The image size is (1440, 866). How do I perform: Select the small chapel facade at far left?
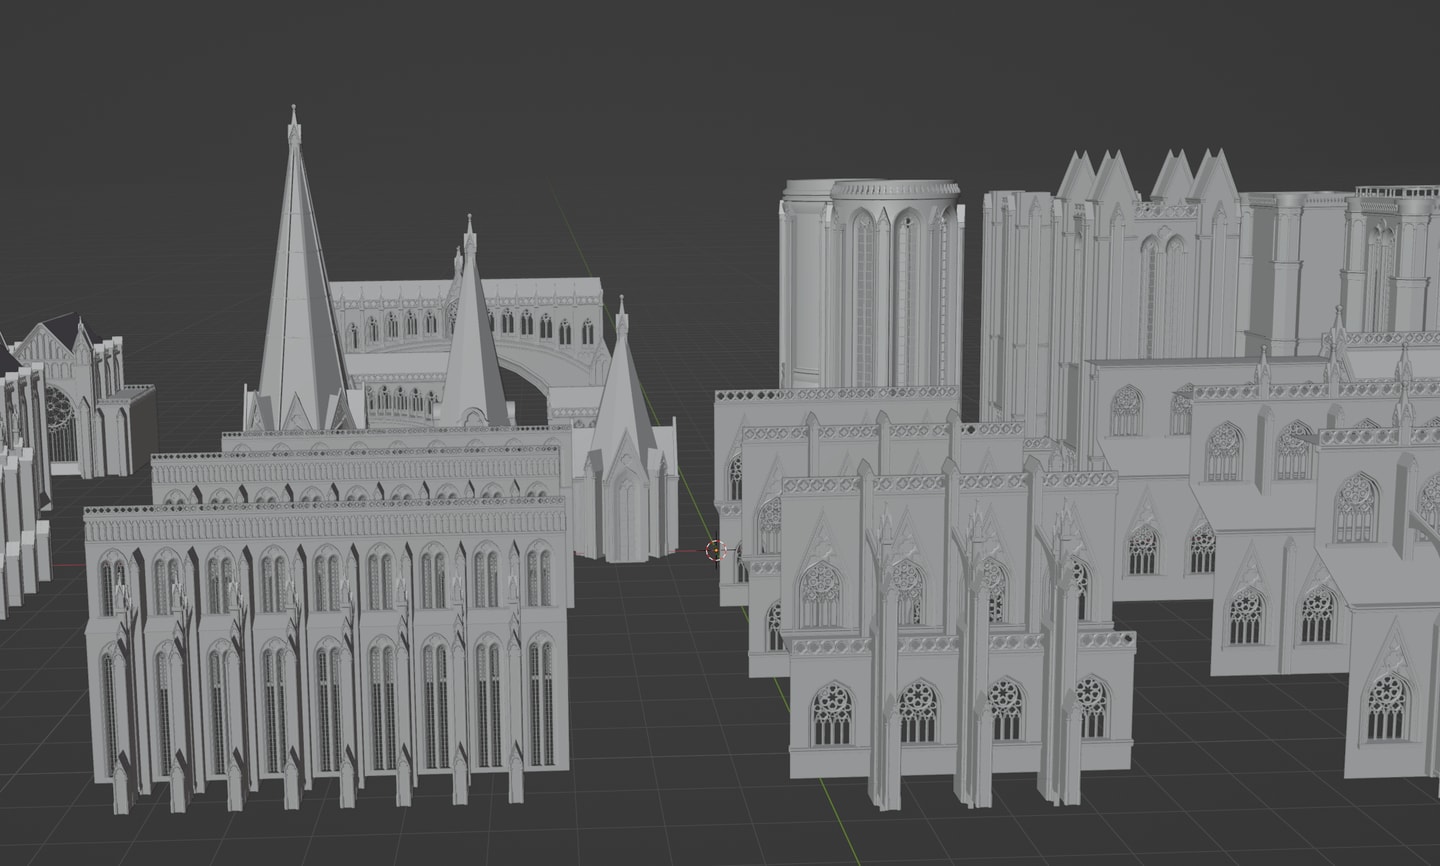click(85, 400)
